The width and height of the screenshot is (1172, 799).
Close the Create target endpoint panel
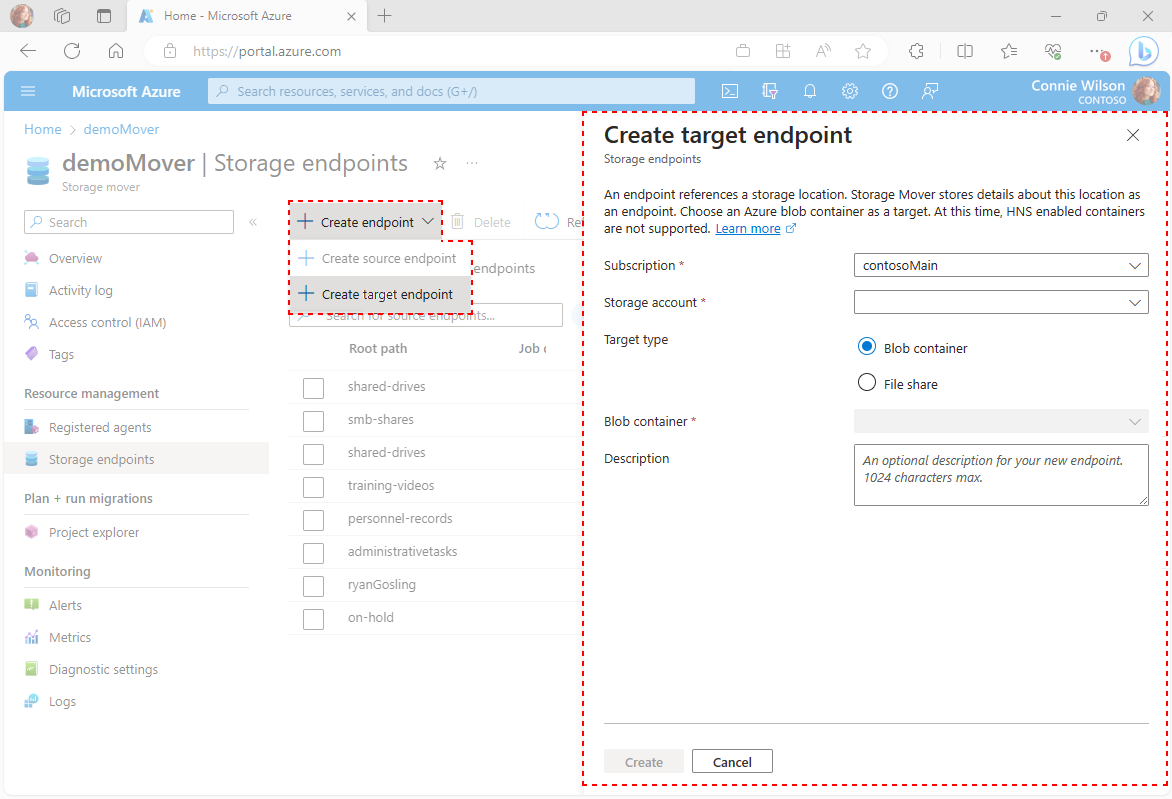tap(1133, 135)
